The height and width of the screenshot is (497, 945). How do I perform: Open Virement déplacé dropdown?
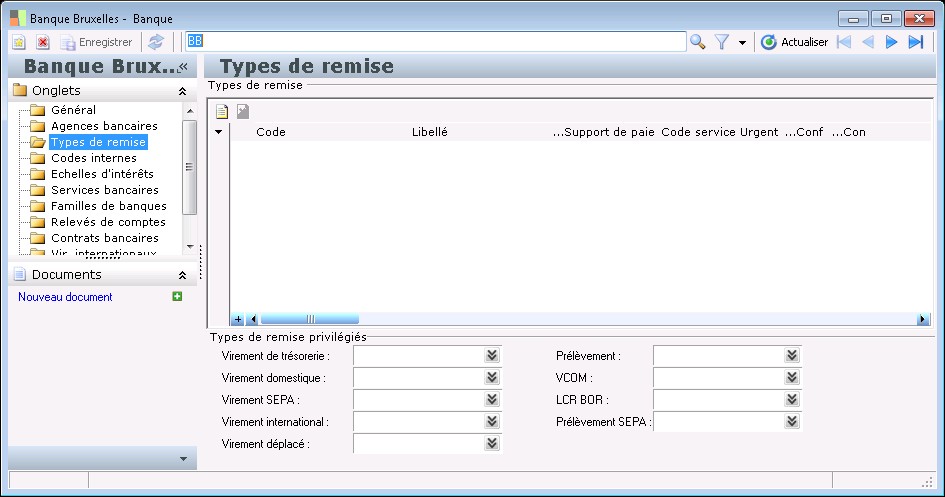[492, 443]
